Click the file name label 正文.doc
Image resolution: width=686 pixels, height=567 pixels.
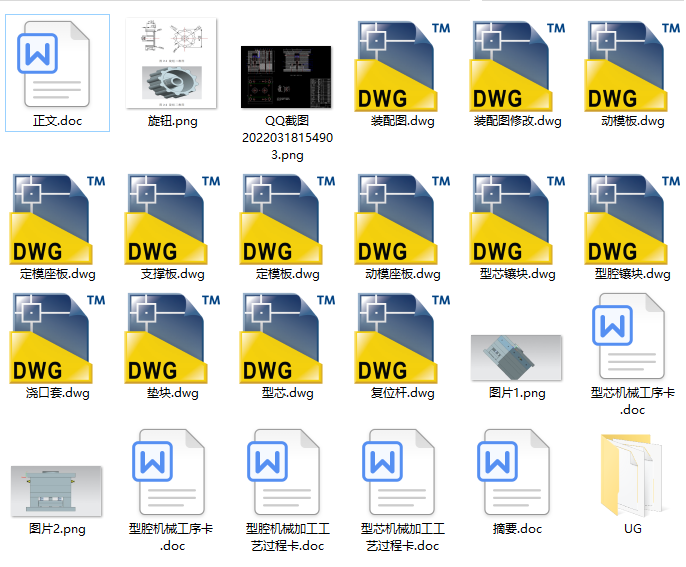pos(57,121)
